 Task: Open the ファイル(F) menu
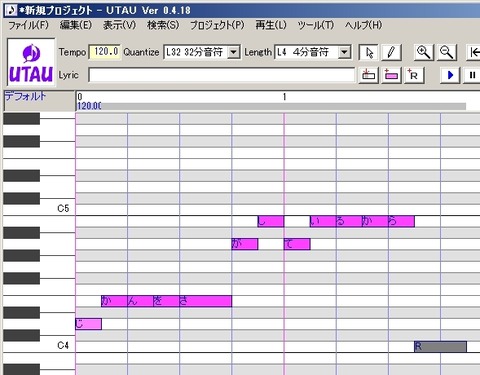pos(28,25)
